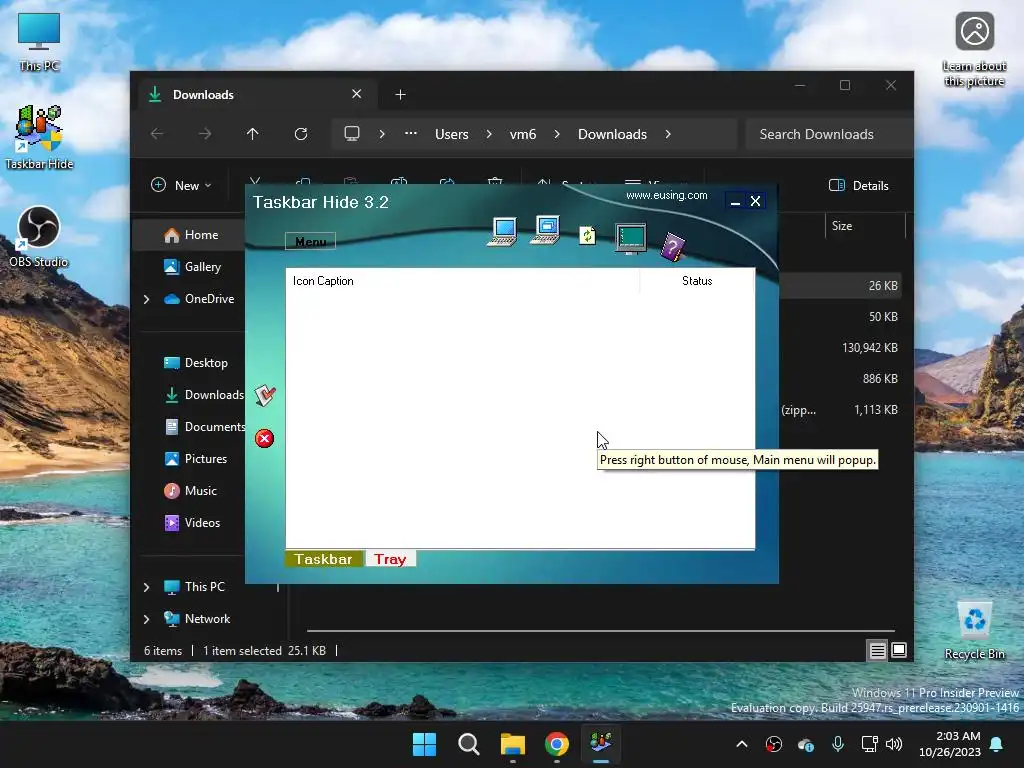The width and height of the screenshot is (1024, 768).
Task: Click the green refresh document icon
Action: 587,235
